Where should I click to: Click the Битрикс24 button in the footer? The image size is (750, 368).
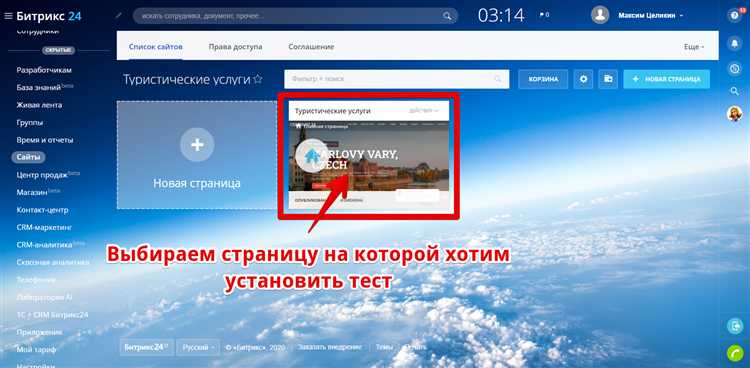(x=146, y=347)
